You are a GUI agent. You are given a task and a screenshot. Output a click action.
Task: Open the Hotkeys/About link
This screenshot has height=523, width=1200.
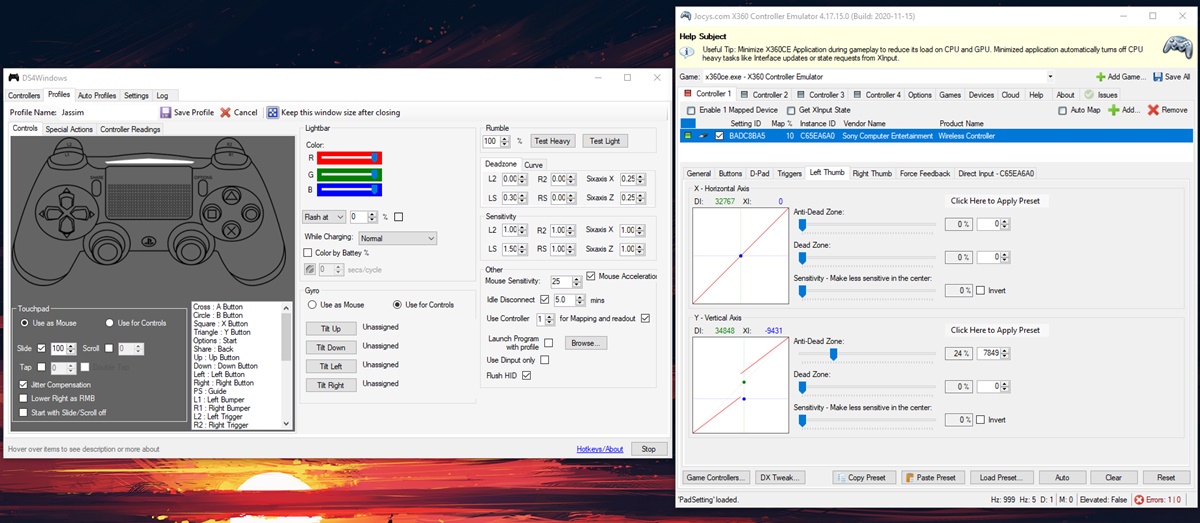[600, 449]
